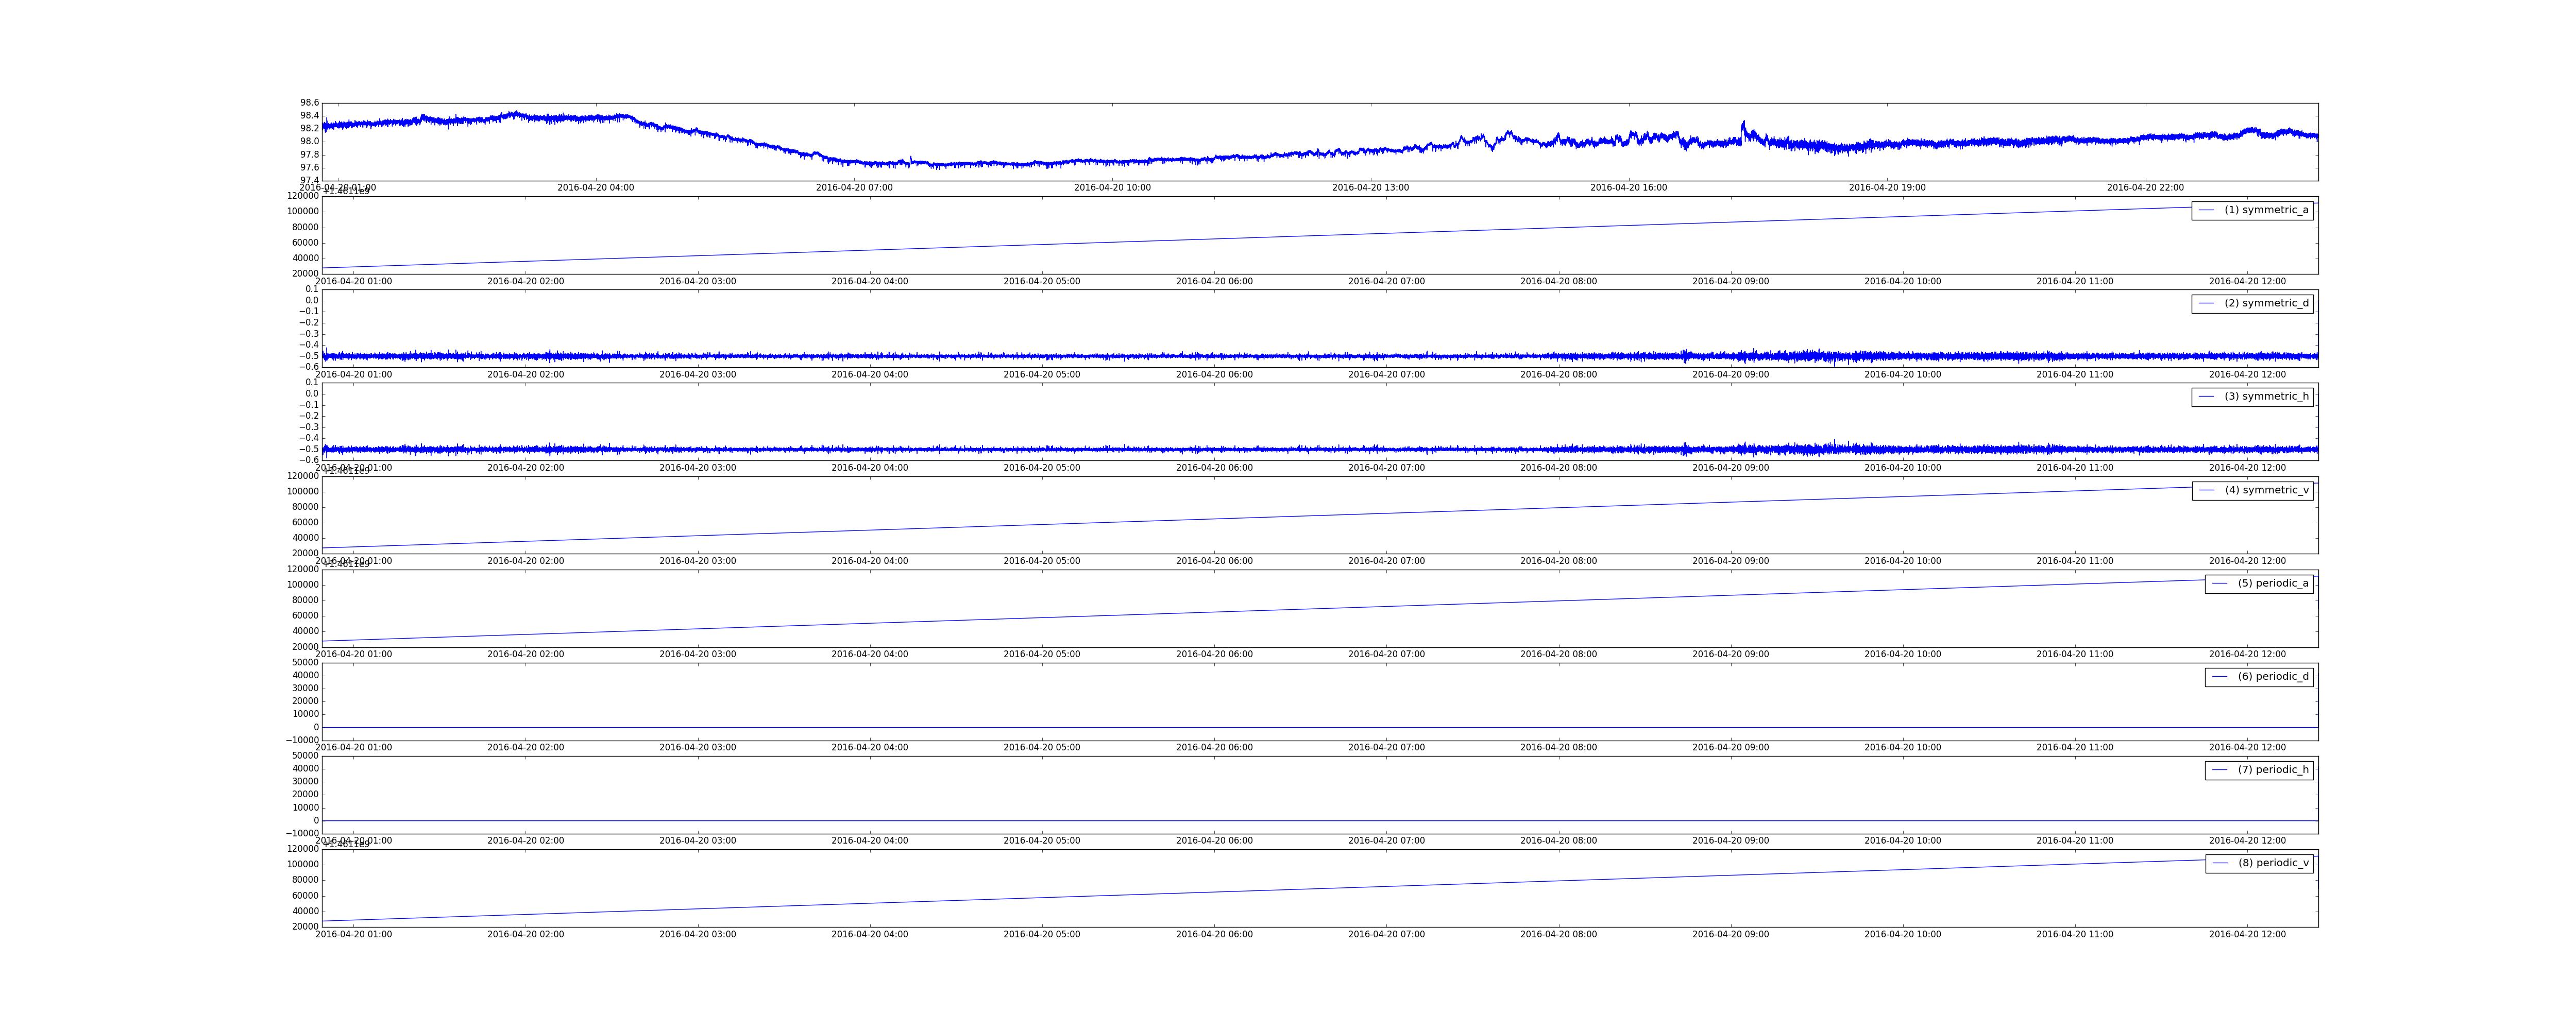Click the 40000 tick of periodic_a plot
The height and width of the screenshot is (1030, 2576).
coord(306,631)
